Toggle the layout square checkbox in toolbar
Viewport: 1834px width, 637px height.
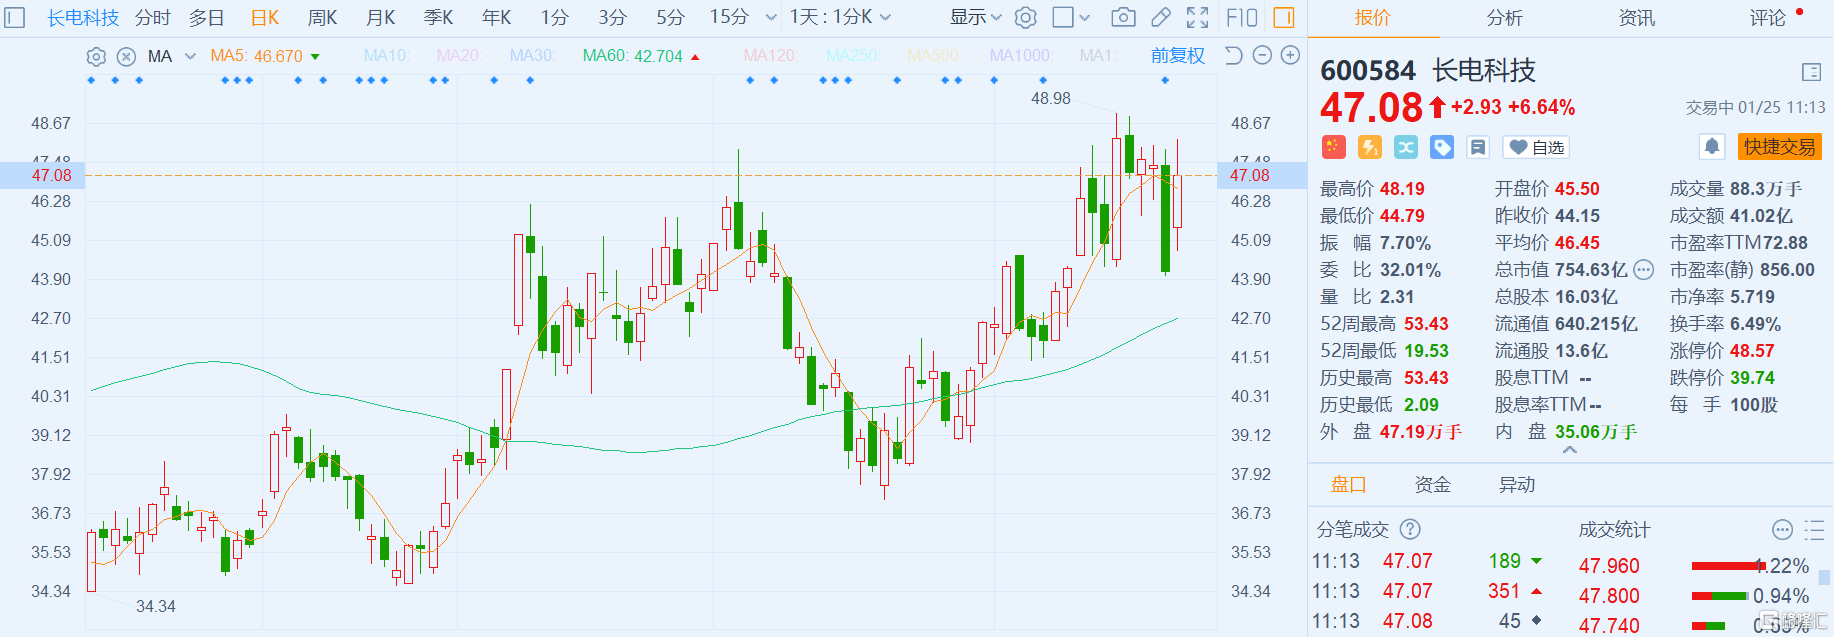[x=1063, y=17]
